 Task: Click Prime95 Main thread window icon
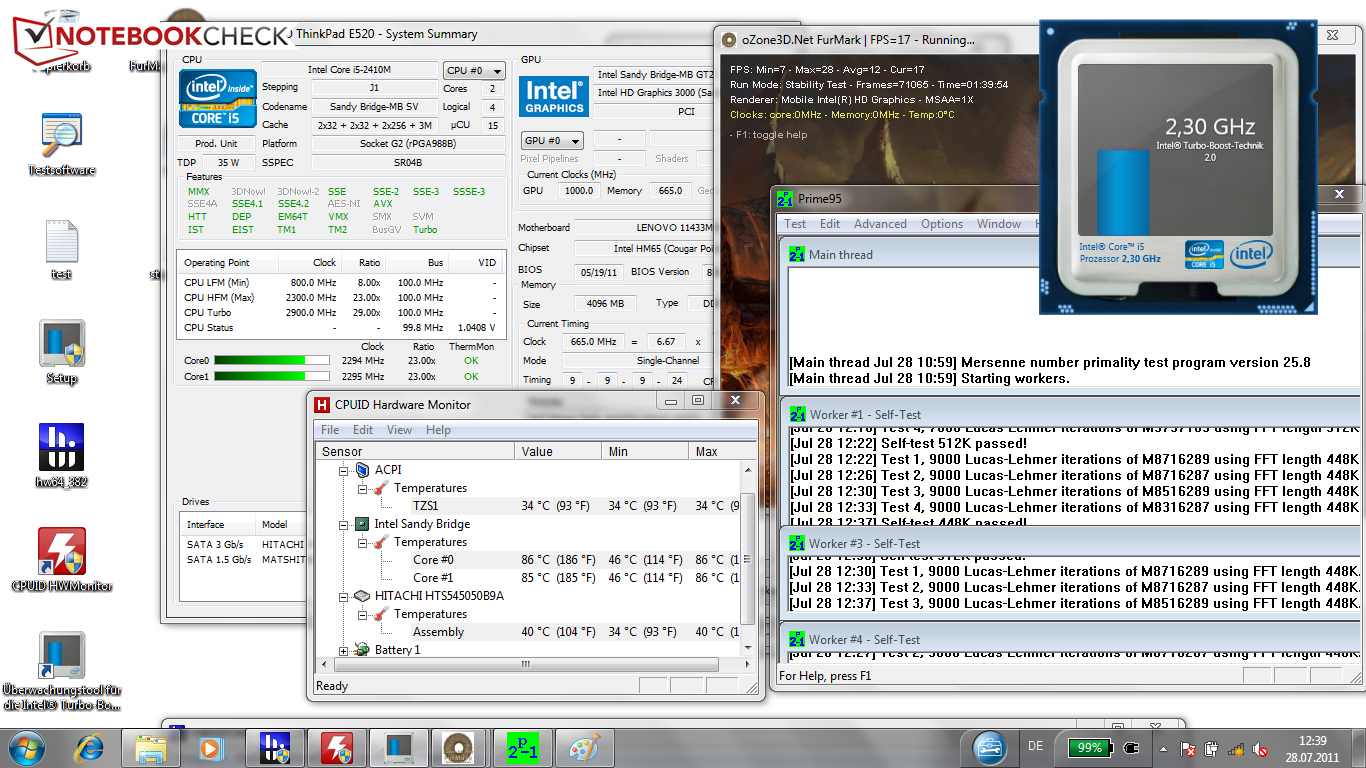point(797,255)
